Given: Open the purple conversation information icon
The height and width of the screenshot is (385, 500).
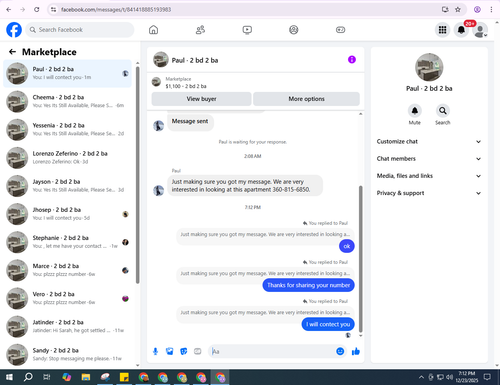Looking at the screenshot, I should click(352, 60).
